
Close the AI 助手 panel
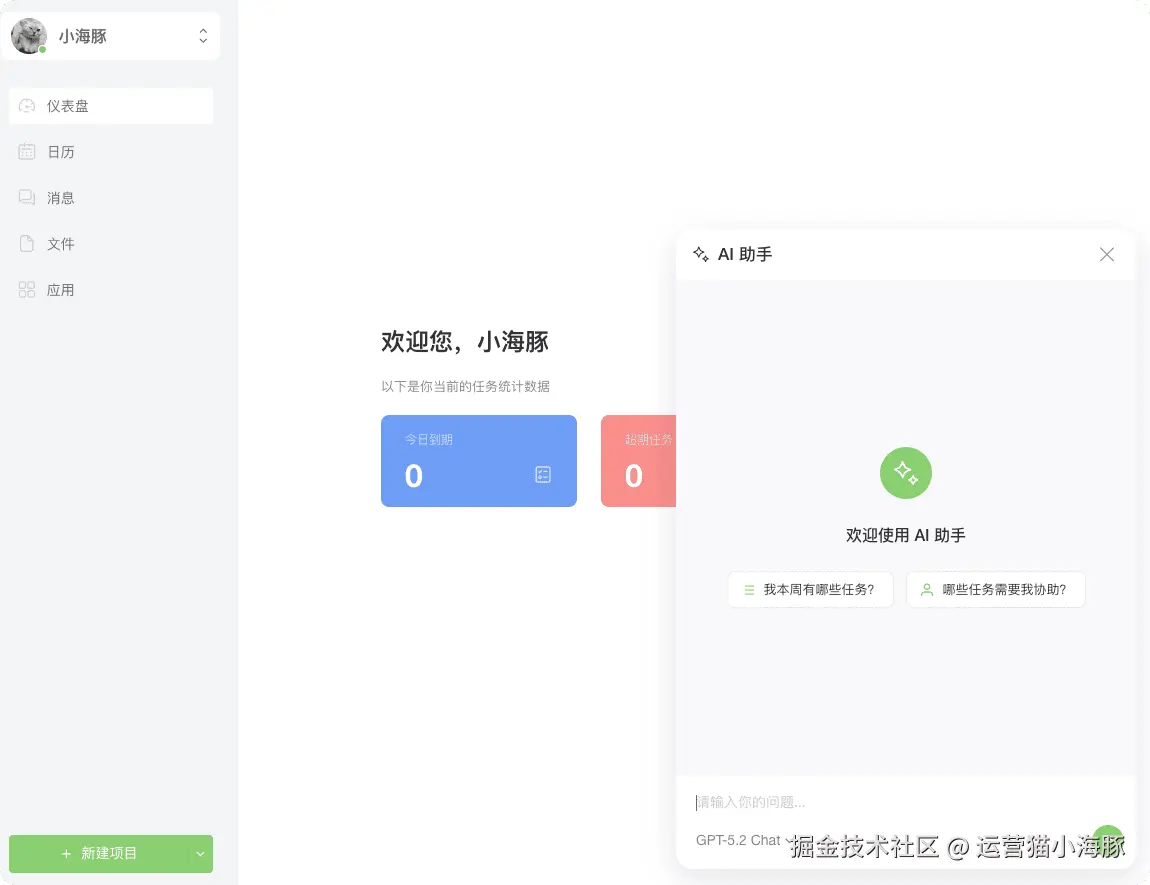point(1107,254)
